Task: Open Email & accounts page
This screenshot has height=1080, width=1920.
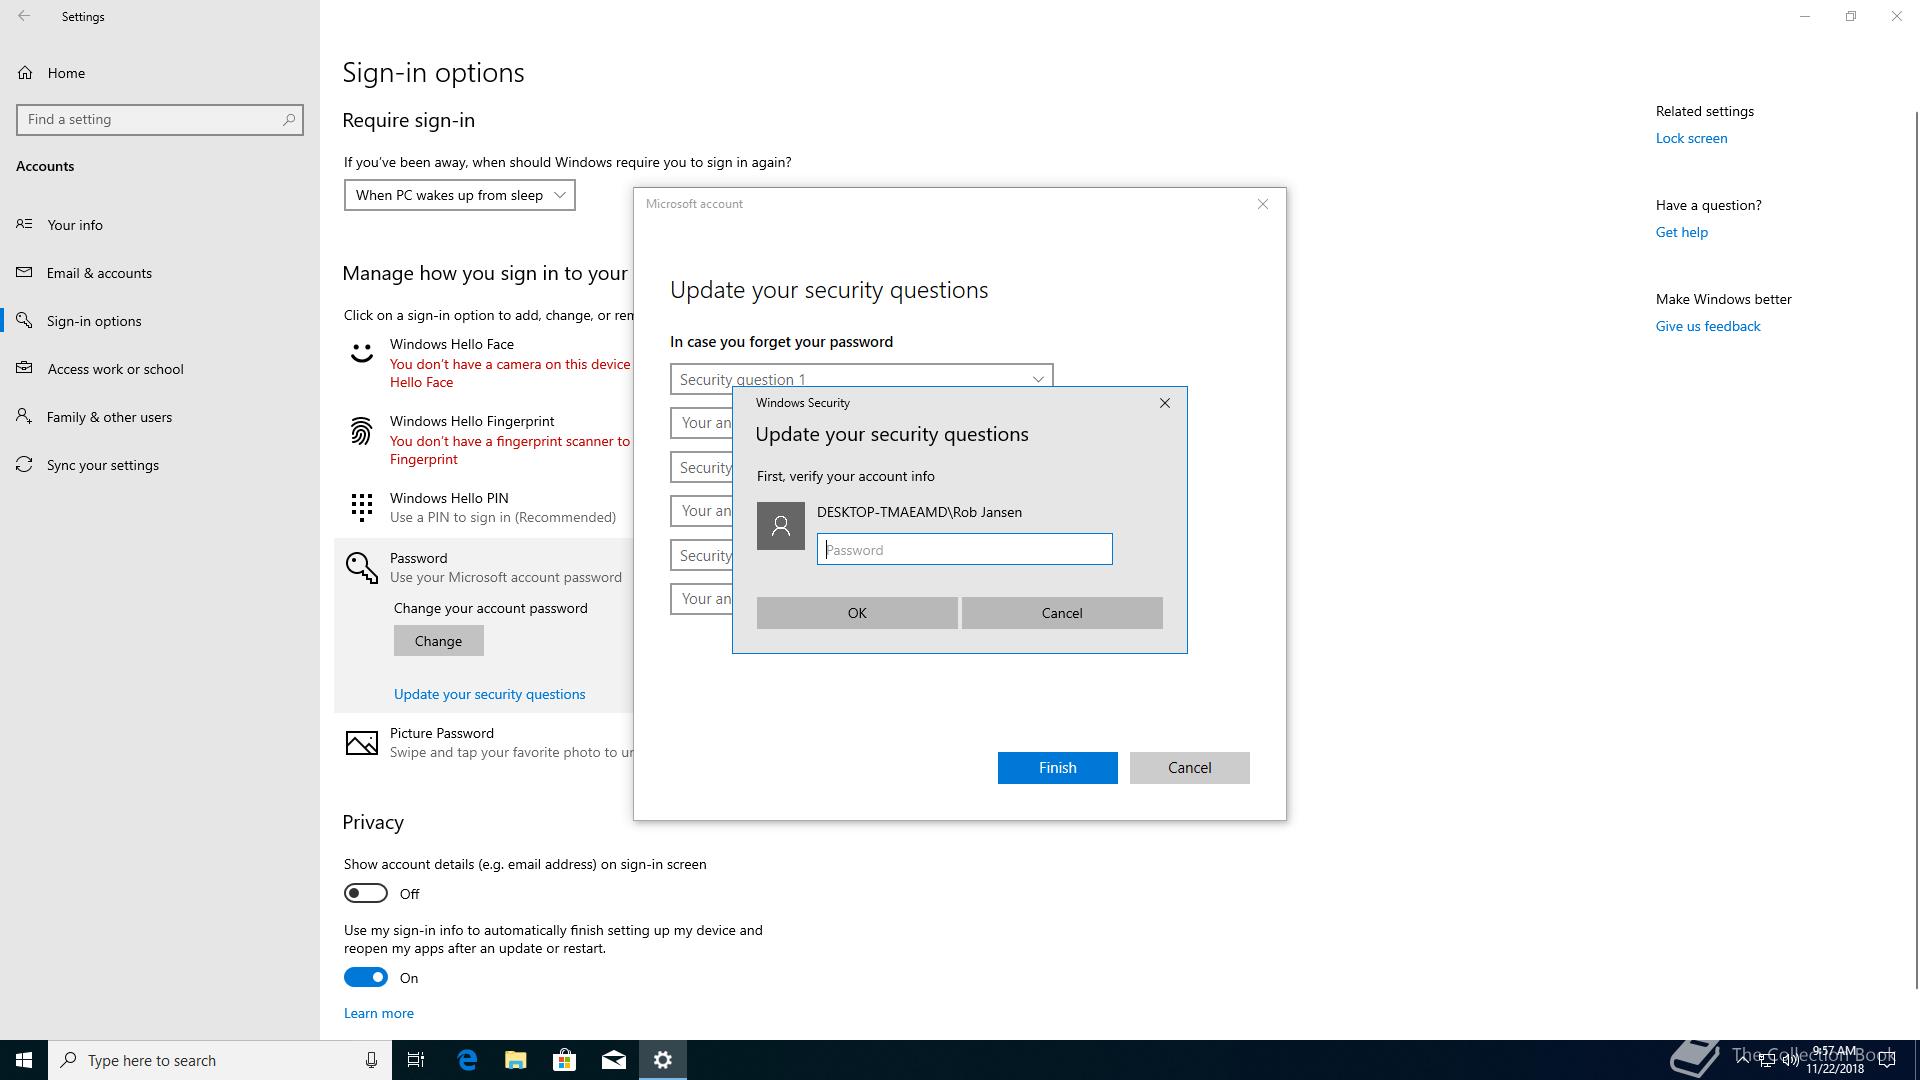Action: 99,273
